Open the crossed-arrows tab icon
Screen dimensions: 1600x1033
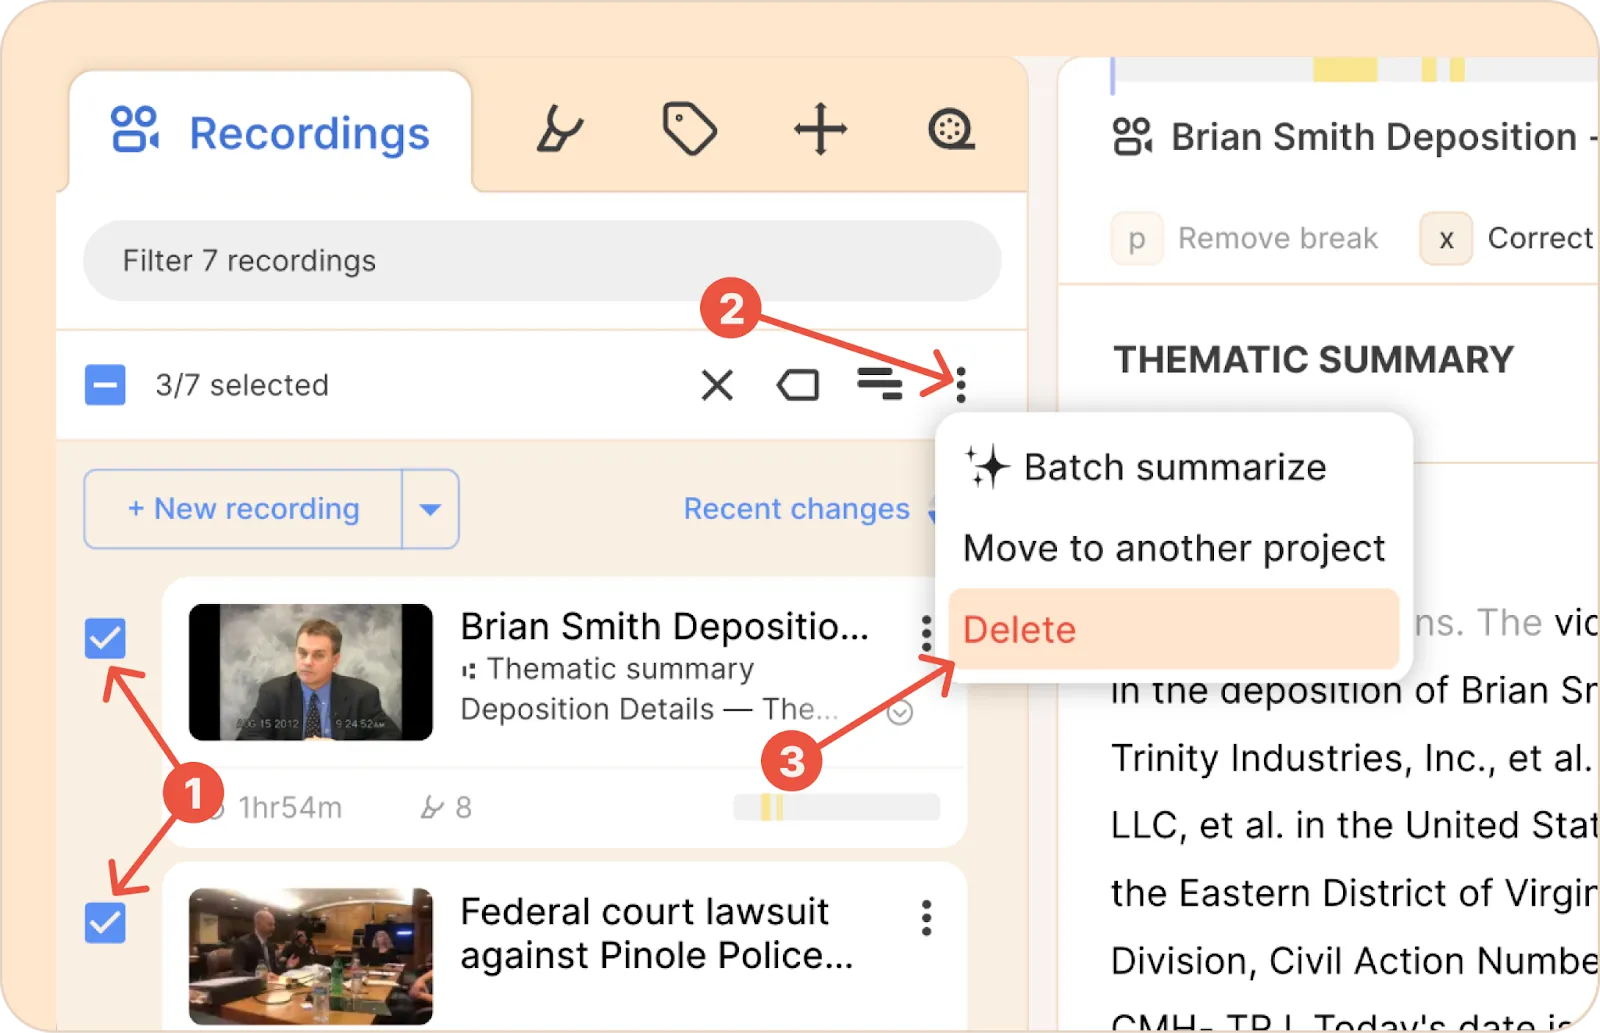(x=820, y=129)
